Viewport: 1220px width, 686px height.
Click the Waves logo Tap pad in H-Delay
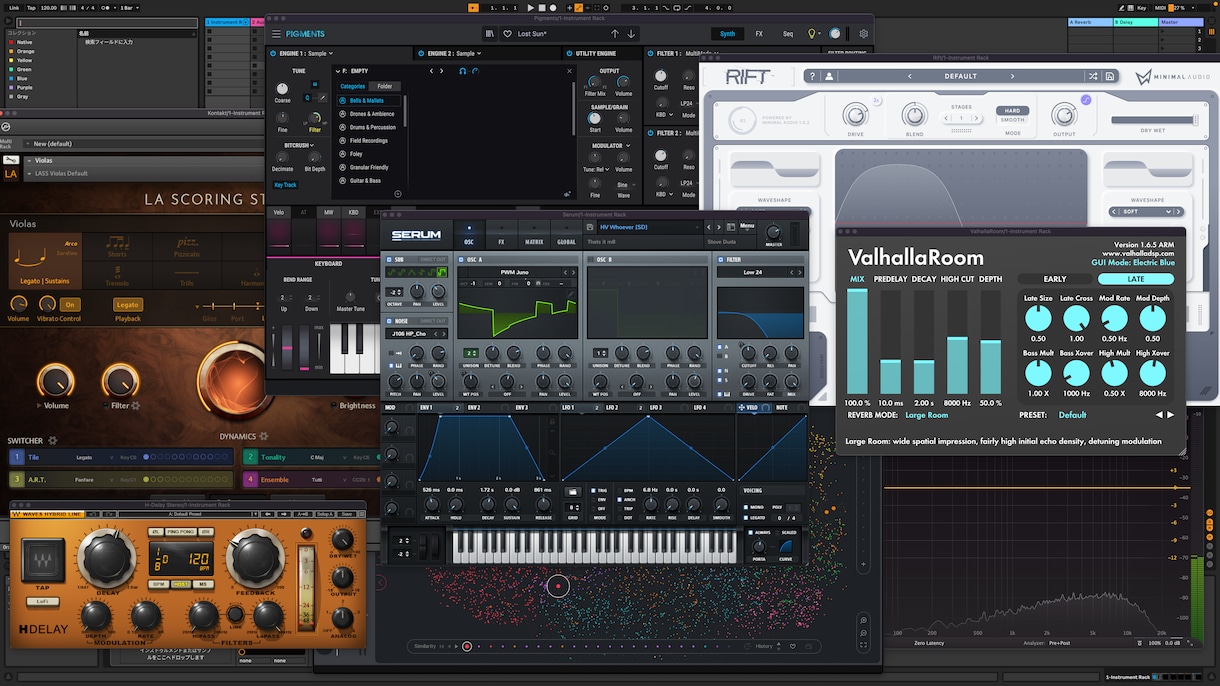[x=42, y=559]
